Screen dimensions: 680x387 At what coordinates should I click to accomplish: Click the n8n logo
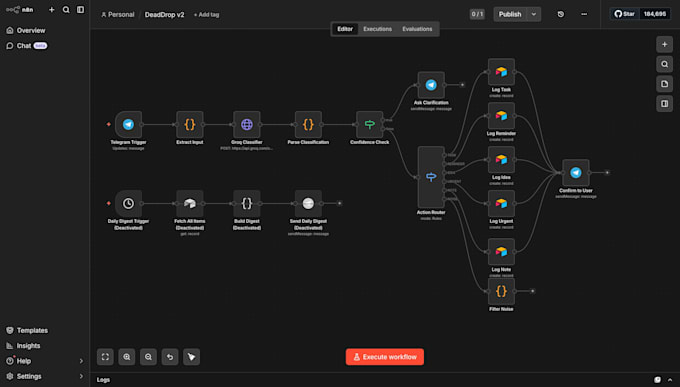tap(20, 10)
